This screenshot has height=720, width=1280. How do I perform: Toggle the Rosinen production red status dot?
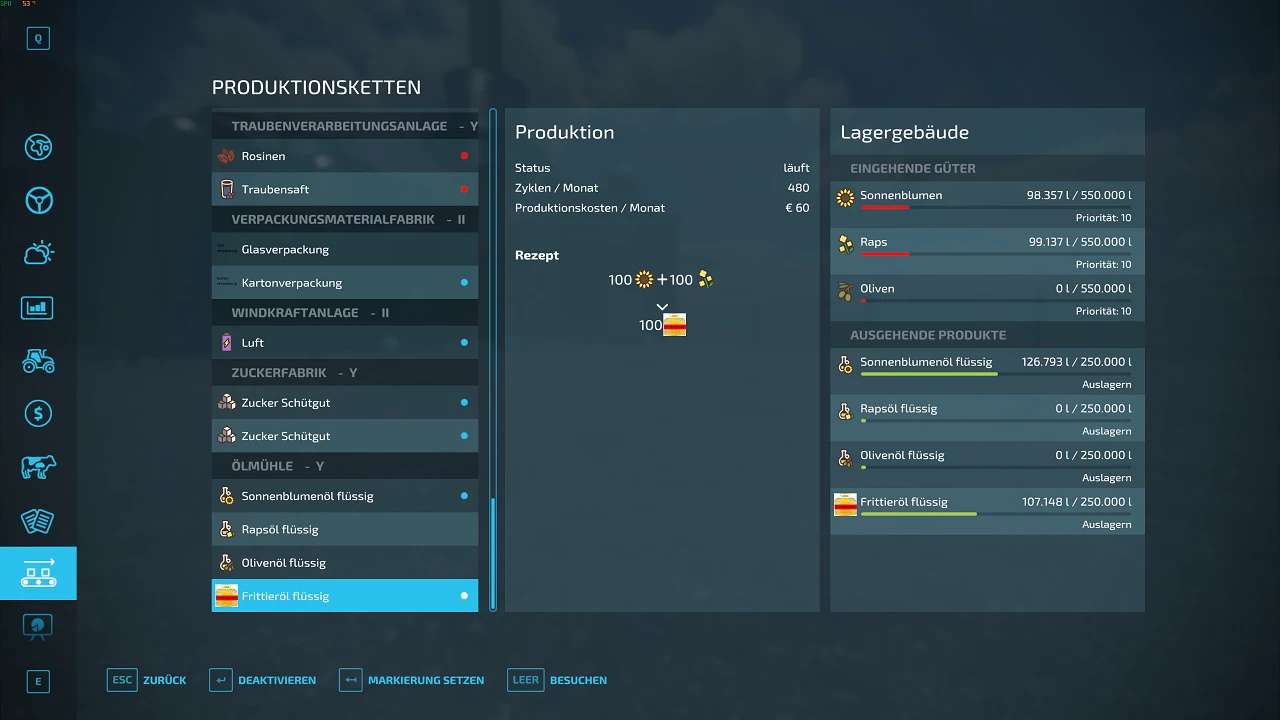pyautogui.click(x=464, y=156)
